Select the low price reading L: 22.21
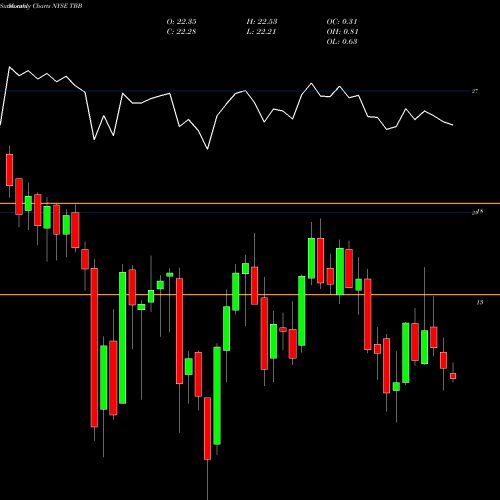Image resolution: width=500 pixels, height=500 pixels. [261, 32]
